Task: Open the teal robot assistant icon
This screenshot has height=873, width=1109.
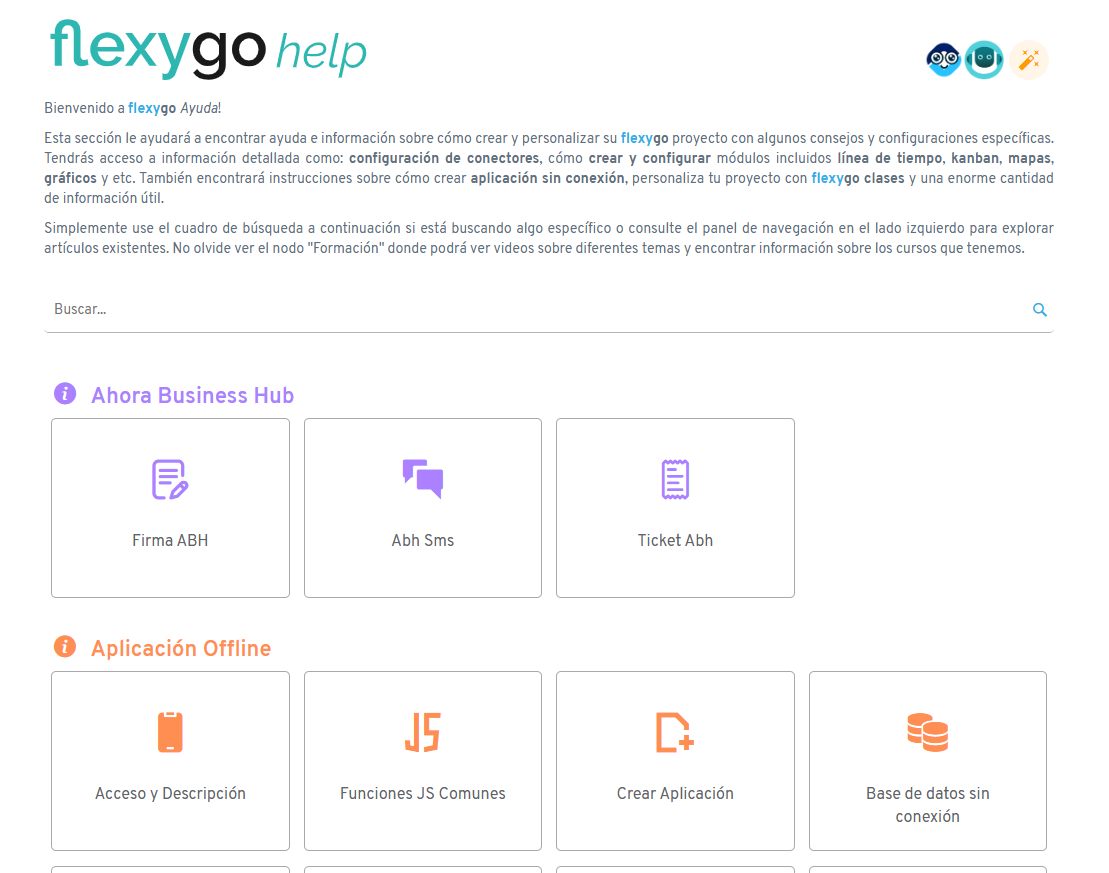Action: (x=984, y=59)
